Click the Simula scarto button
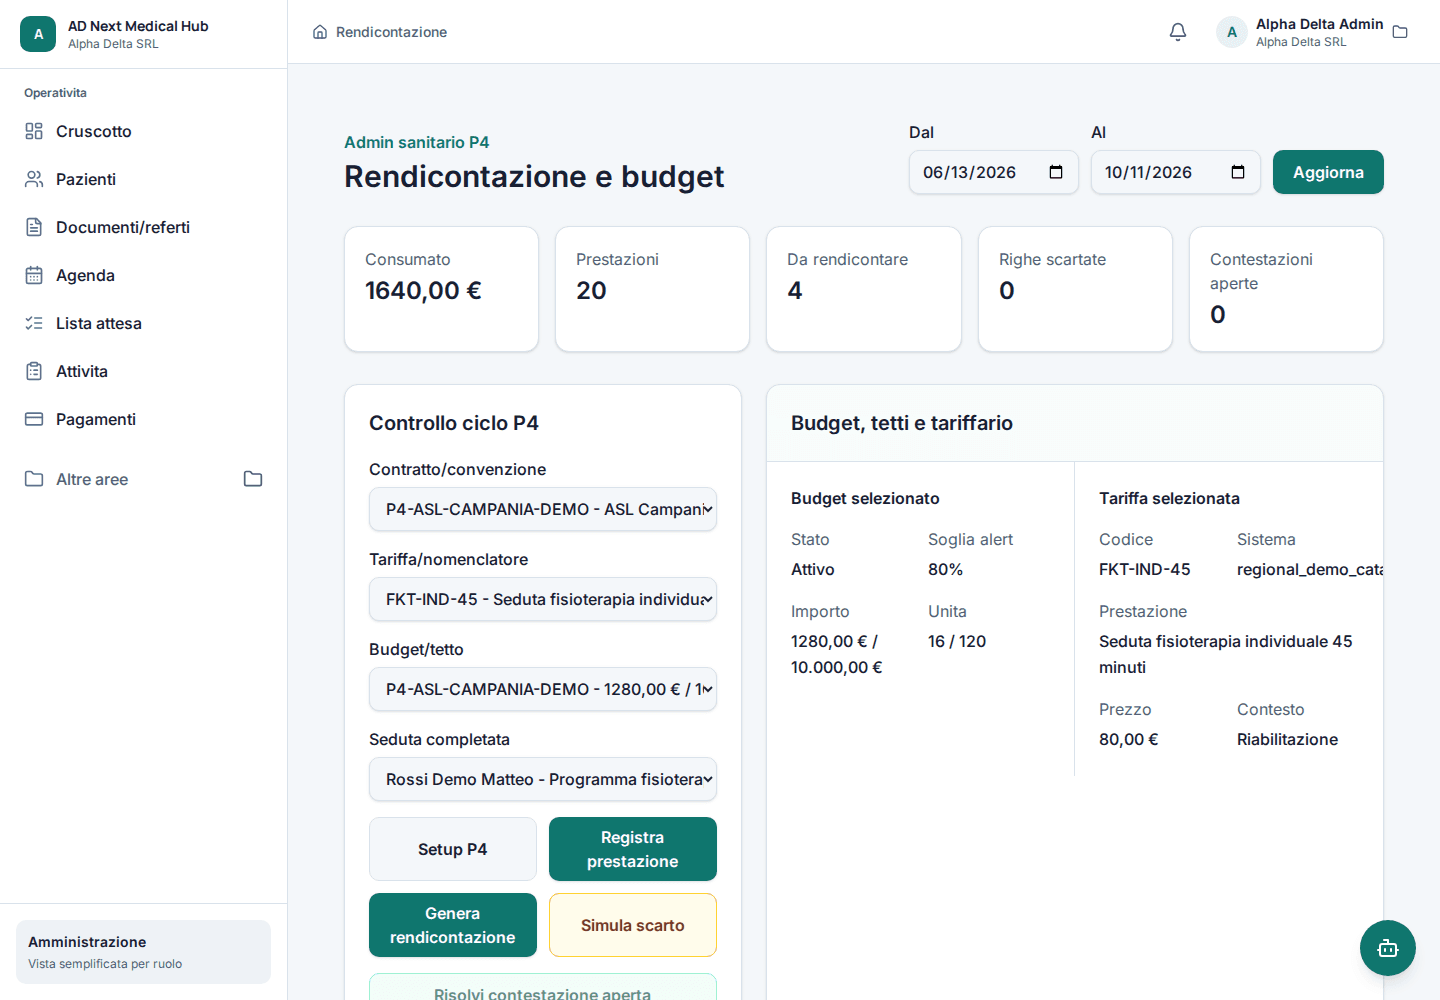This screenshot has height=1000, width=1440. click(x=633, y=925)
